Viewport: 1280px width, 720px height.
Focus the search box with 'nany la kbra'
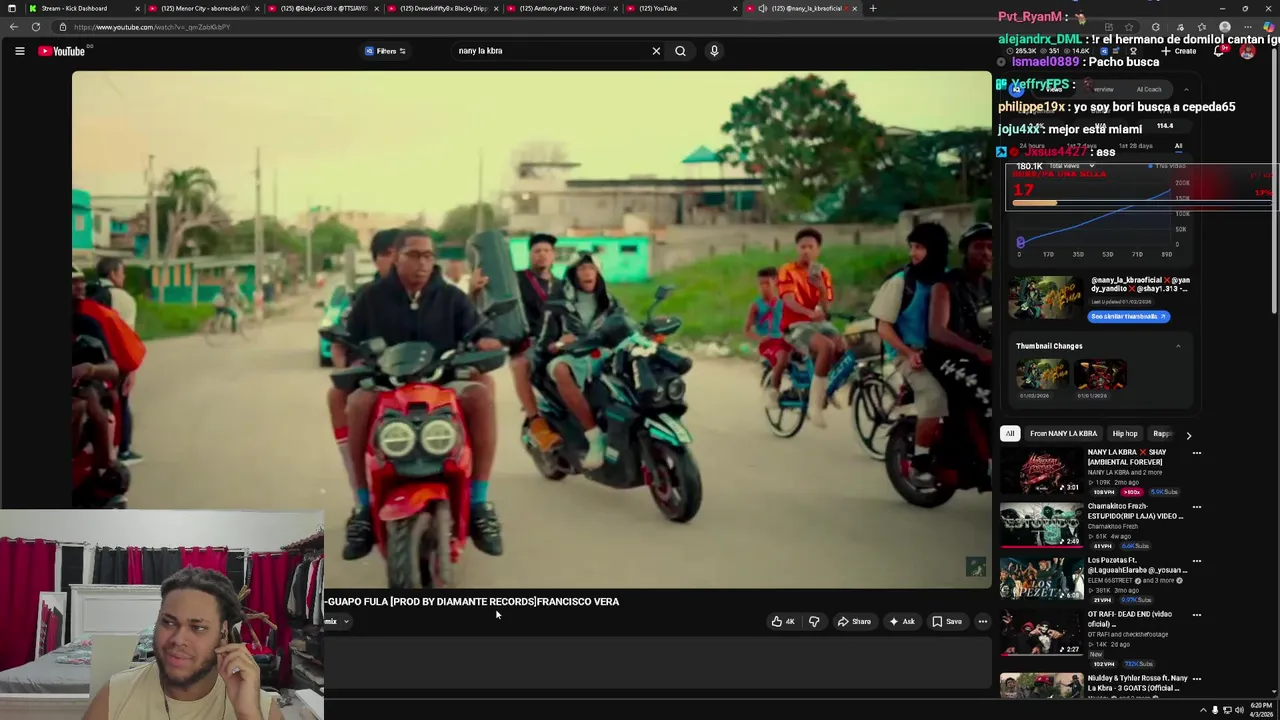click(550, 51)
